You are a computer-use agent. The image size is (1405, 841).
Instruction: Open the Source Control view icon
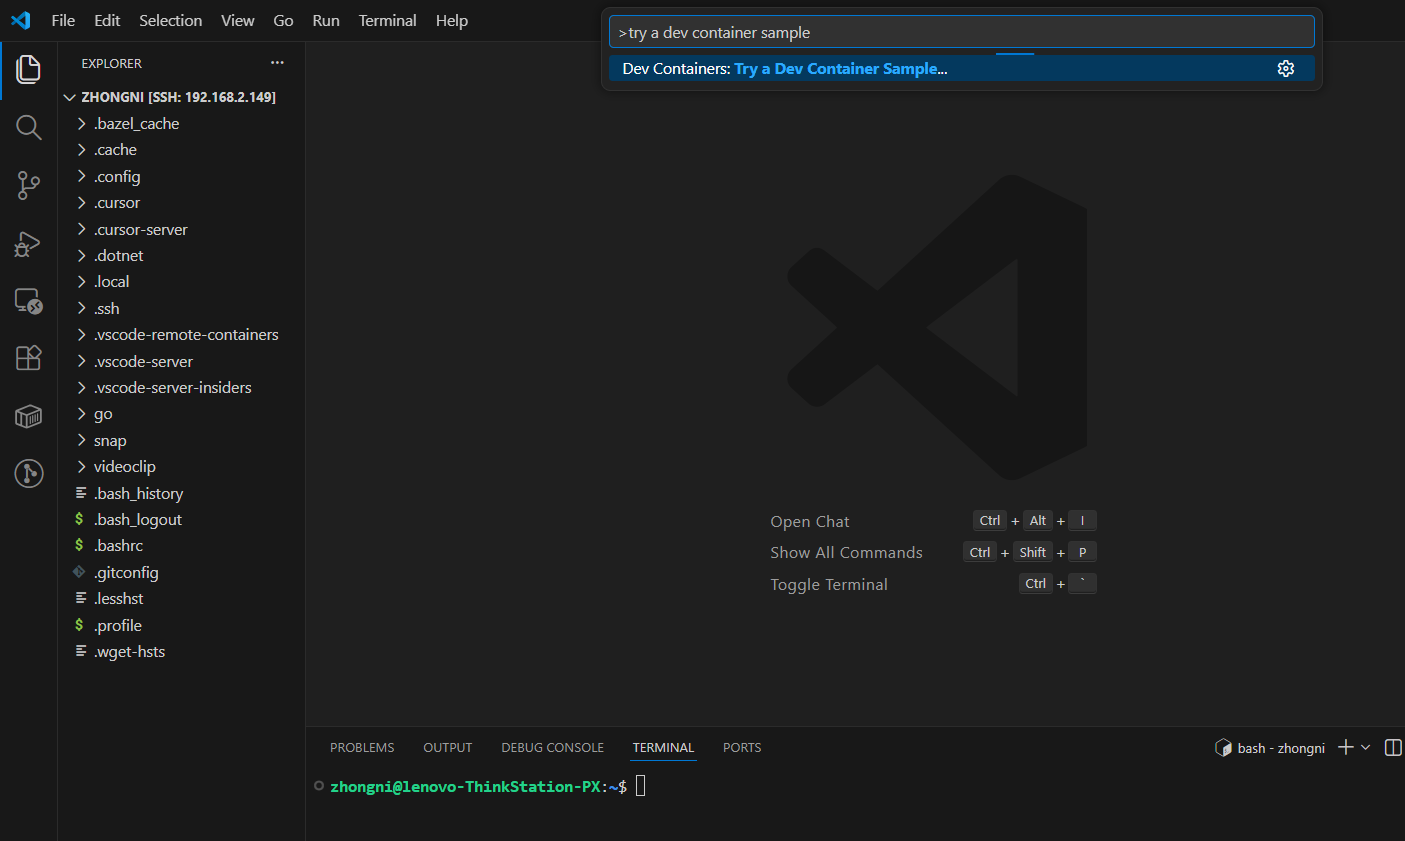[28, 185]
